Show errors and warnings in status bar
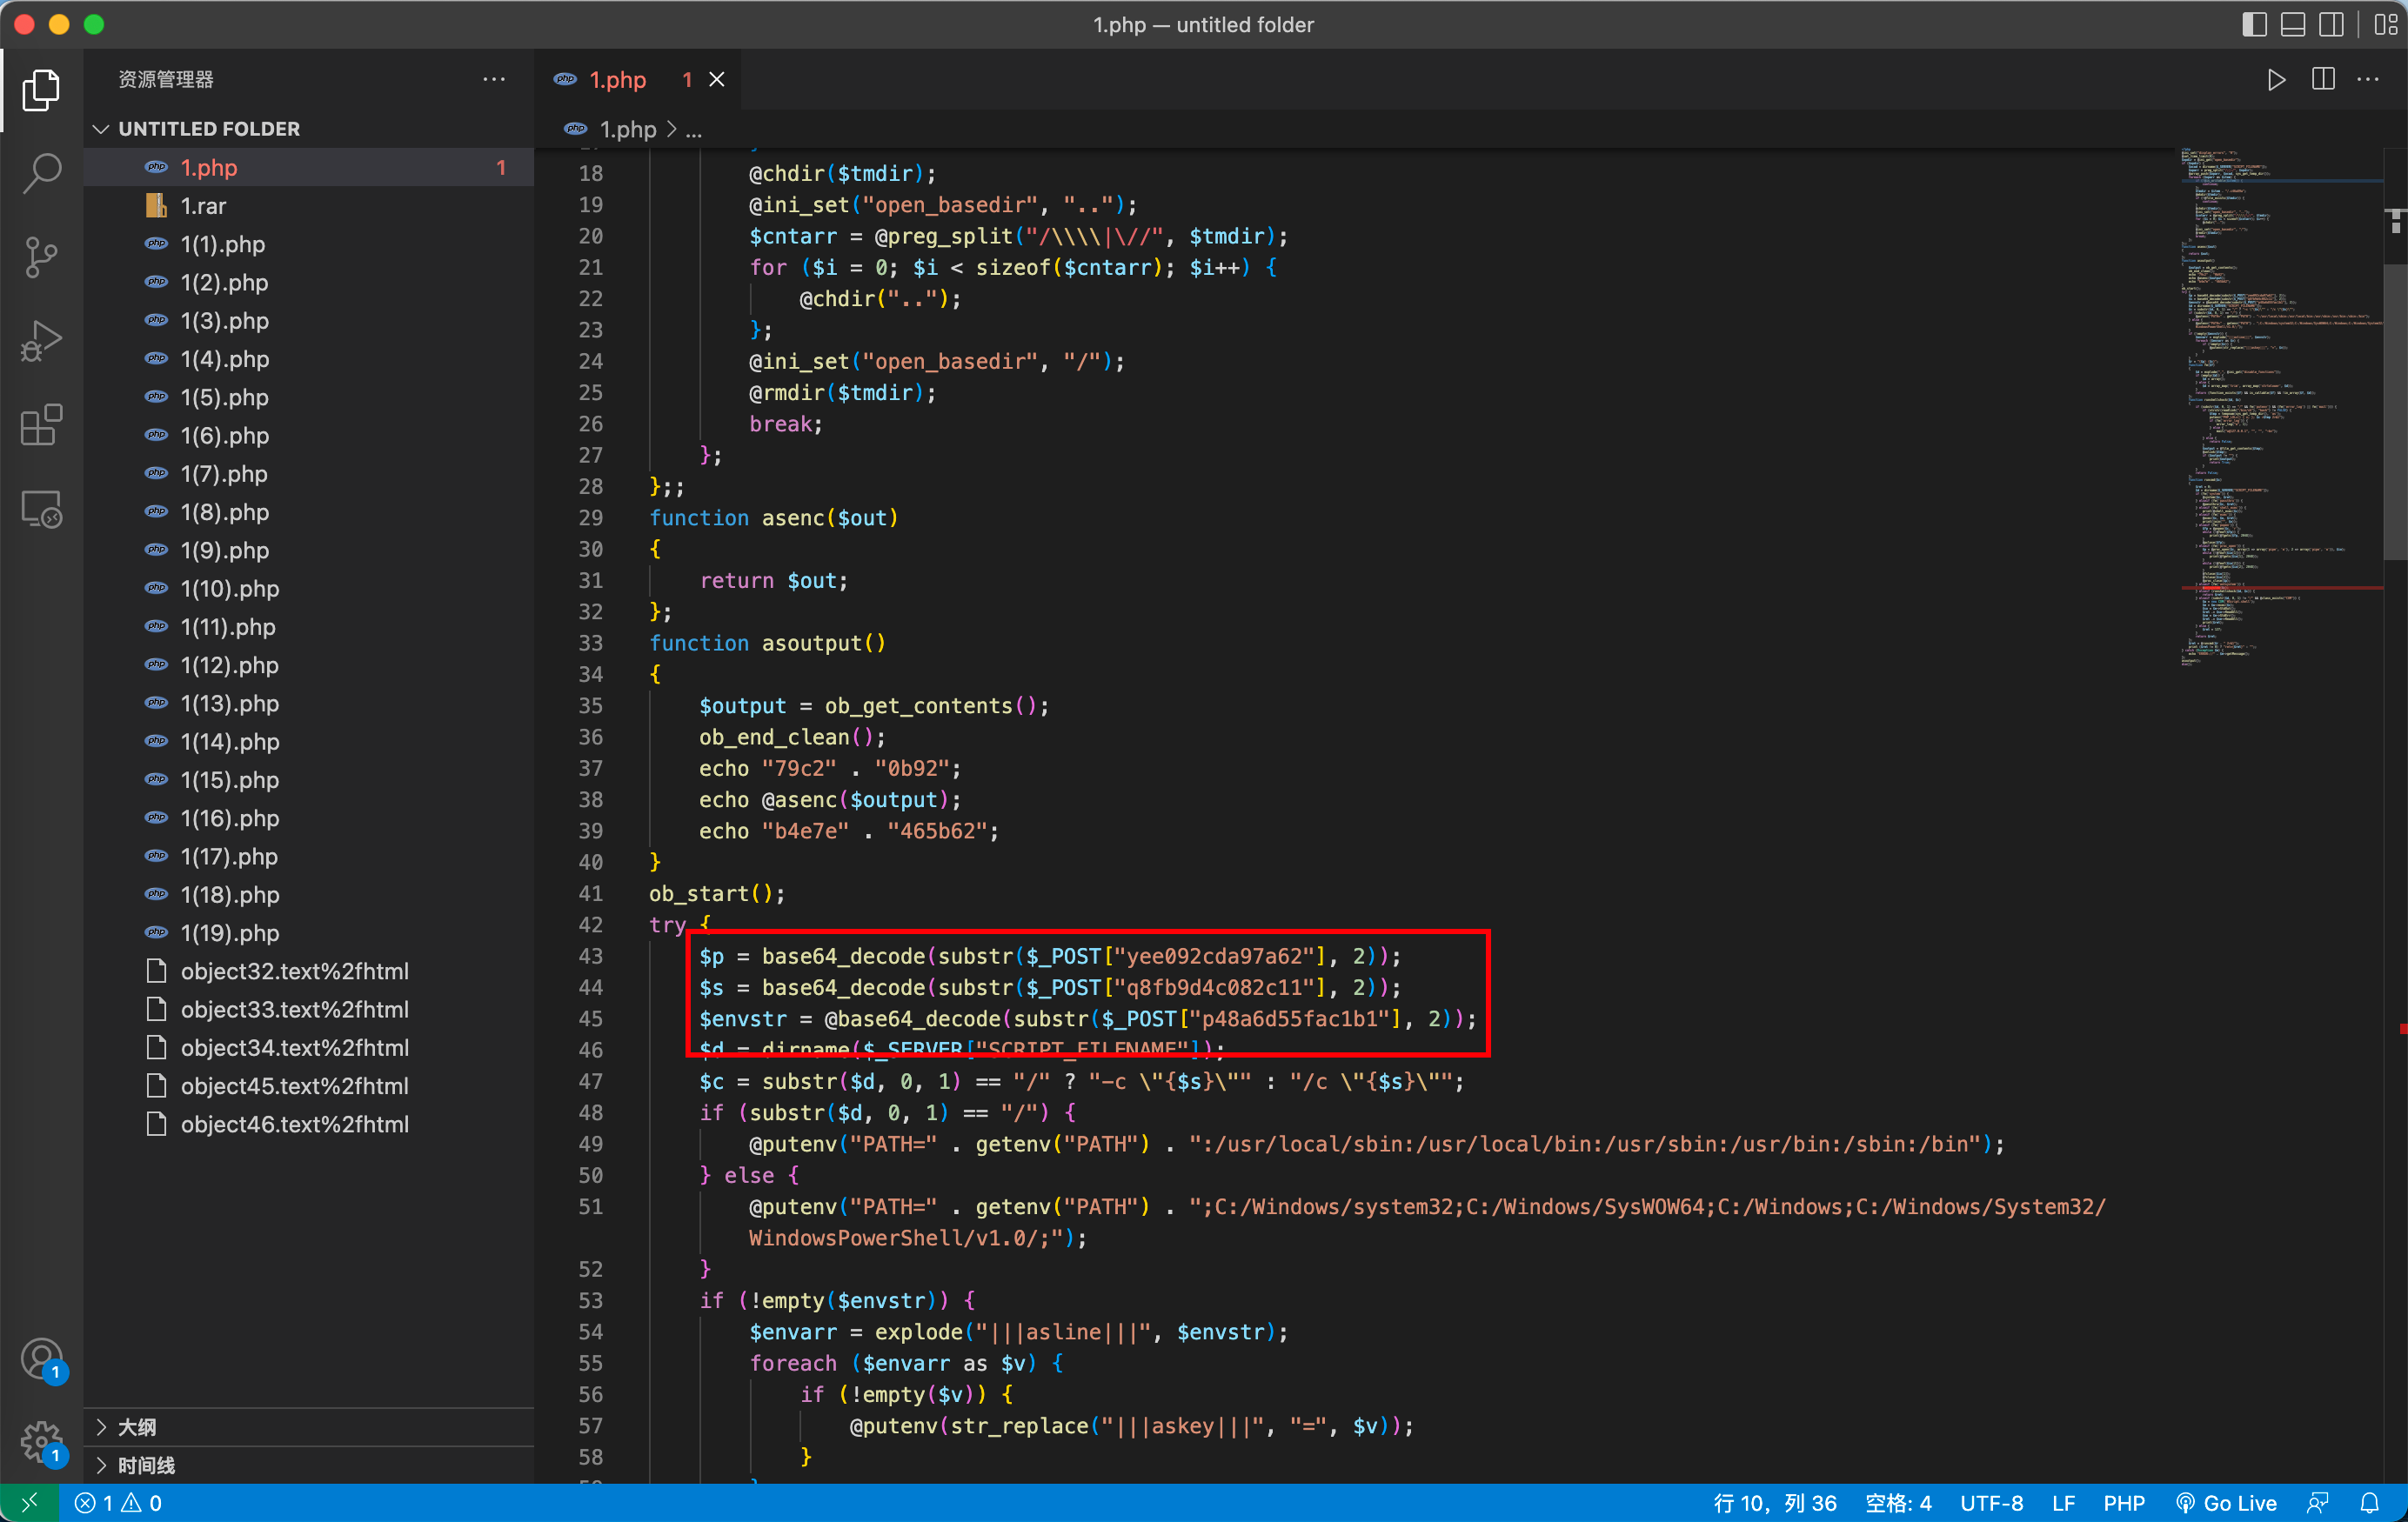 point(118,1503)
